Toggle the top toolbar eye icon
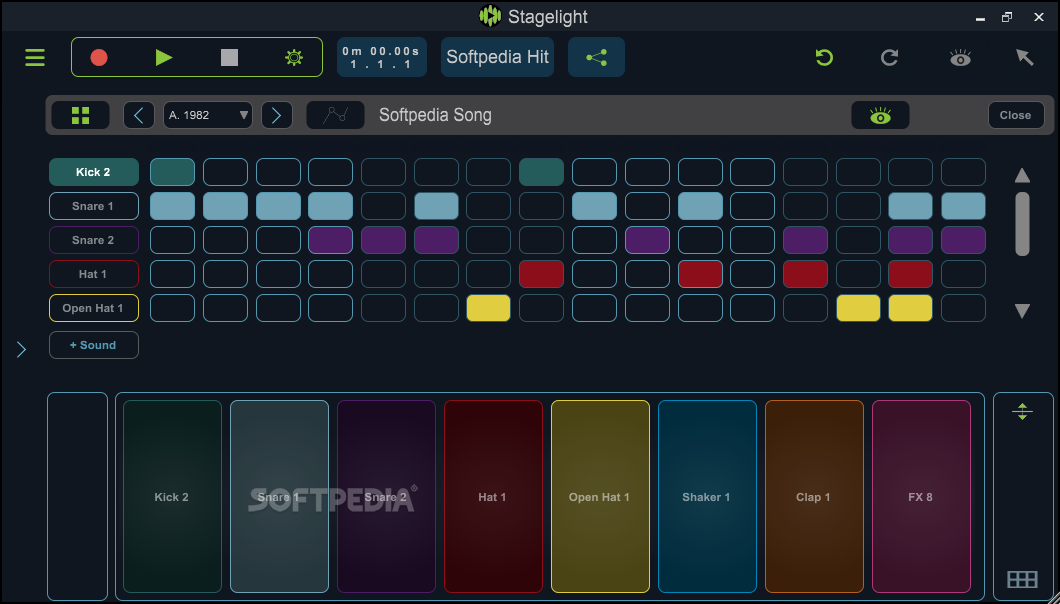The height and width of the screenshot is (604, 1060). click(x=960, y=58)
